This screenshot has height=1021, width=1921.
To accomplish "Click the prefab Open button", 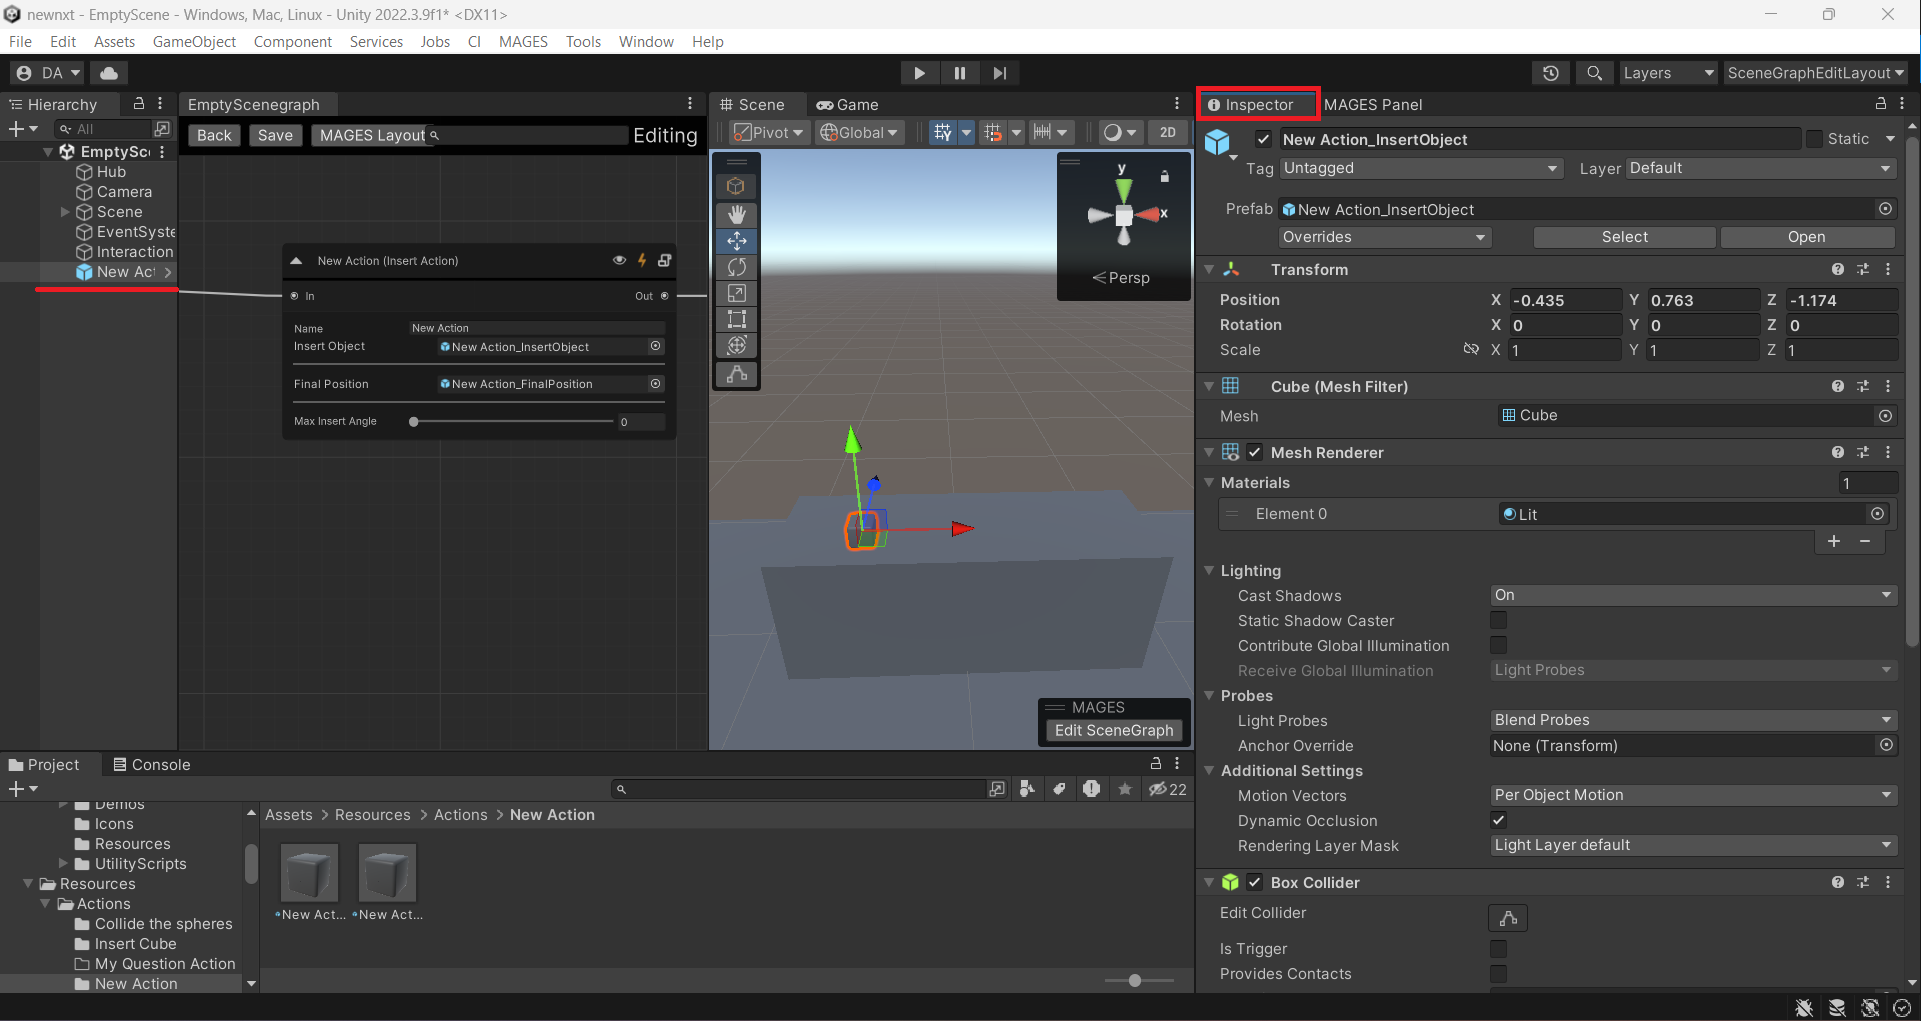I will pos(1806,237).
